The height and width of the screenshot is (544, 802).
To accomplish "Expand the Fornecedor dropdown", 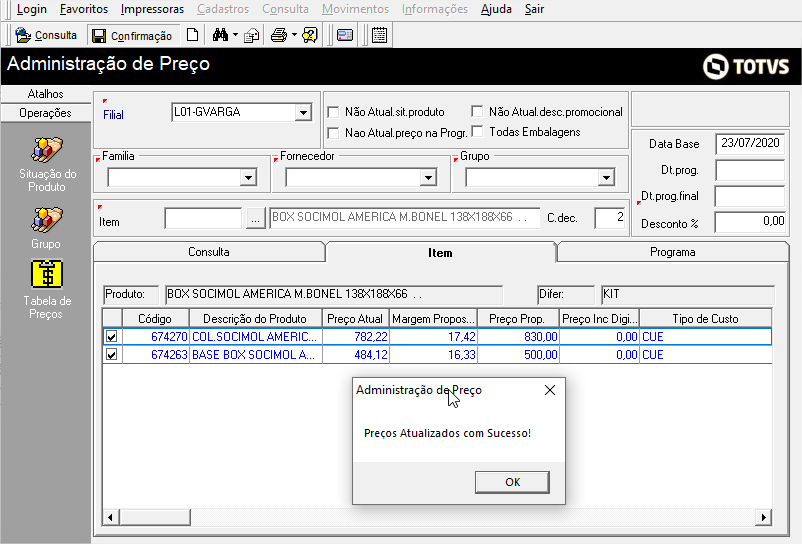I will coord(428,177).
